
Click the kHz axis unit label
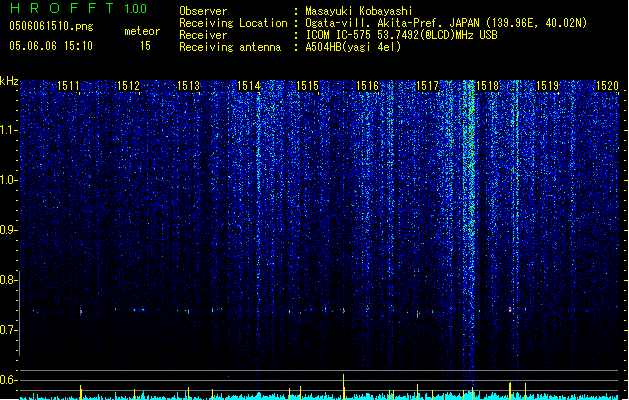coord(9,81)
